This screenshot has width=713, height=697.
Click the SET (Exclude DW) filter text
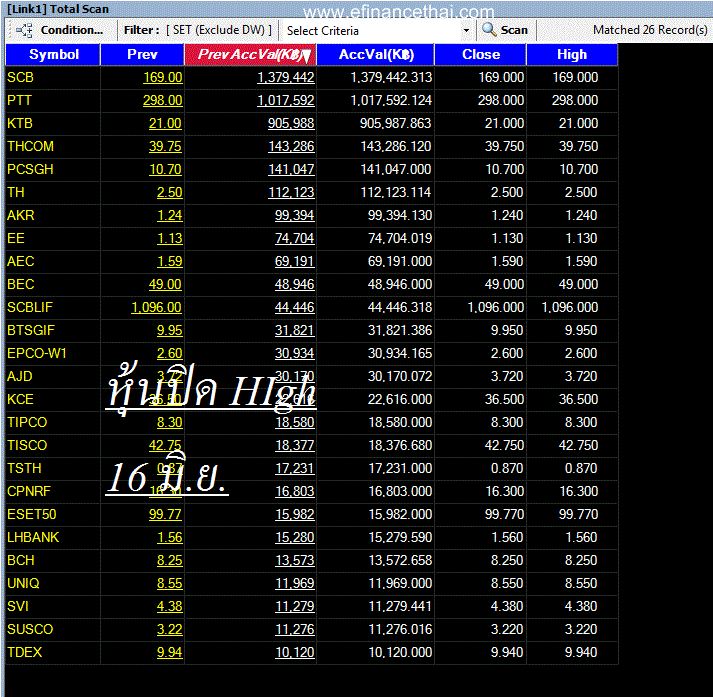(x=219, y=30)
